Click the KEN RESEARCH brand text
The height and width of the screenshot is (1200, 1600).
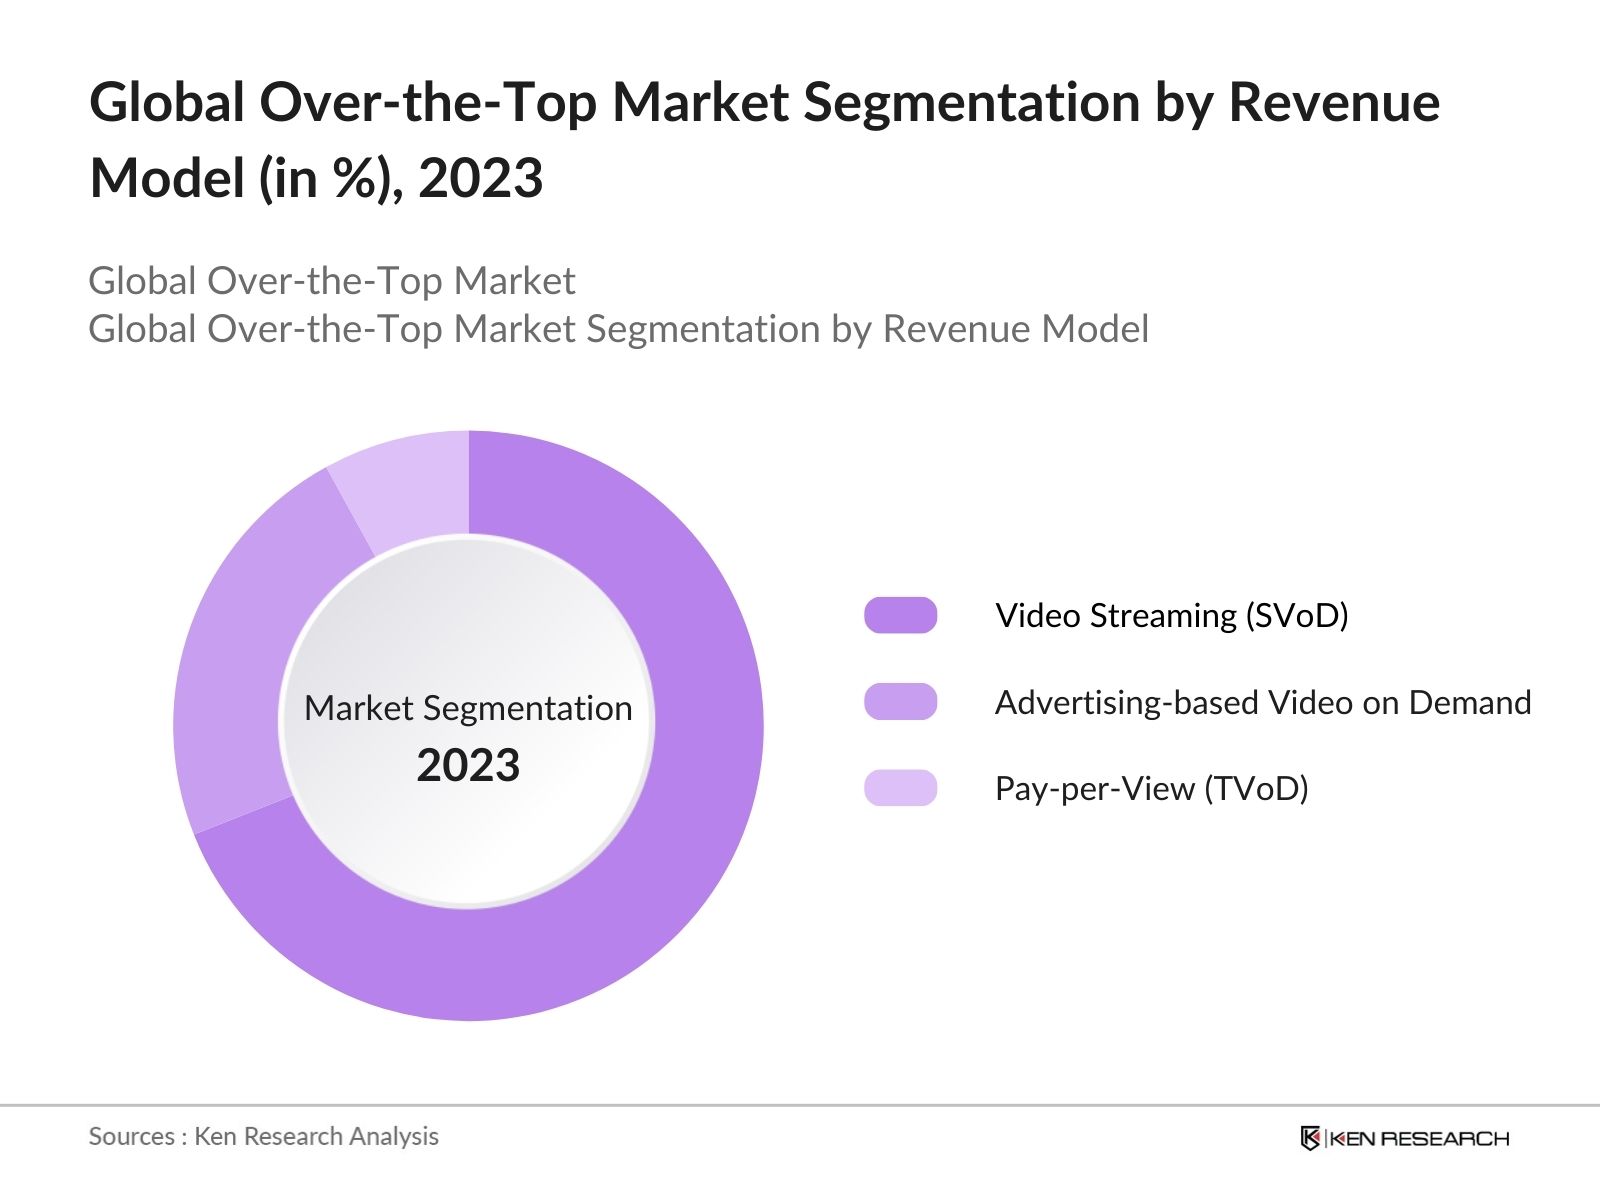tap(1419, 1138)
